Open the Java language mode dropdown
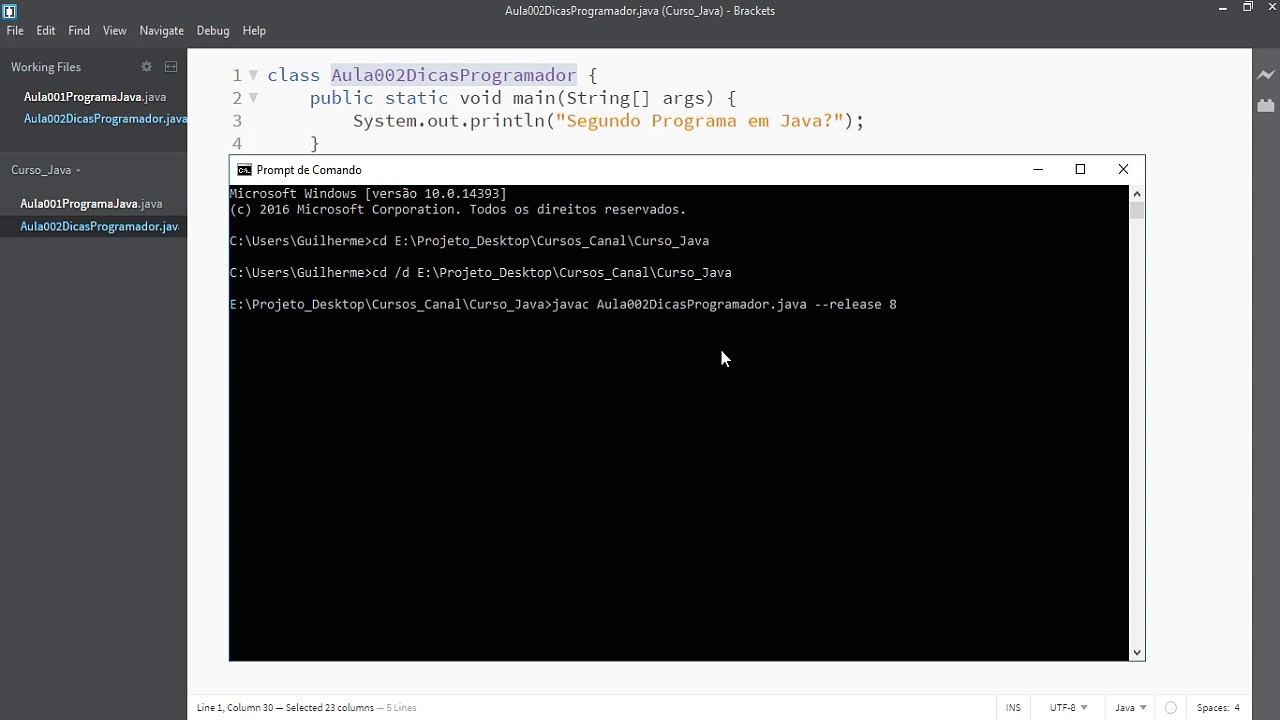The height and width of the screenshot is (720, 1280). [1131, 708]
